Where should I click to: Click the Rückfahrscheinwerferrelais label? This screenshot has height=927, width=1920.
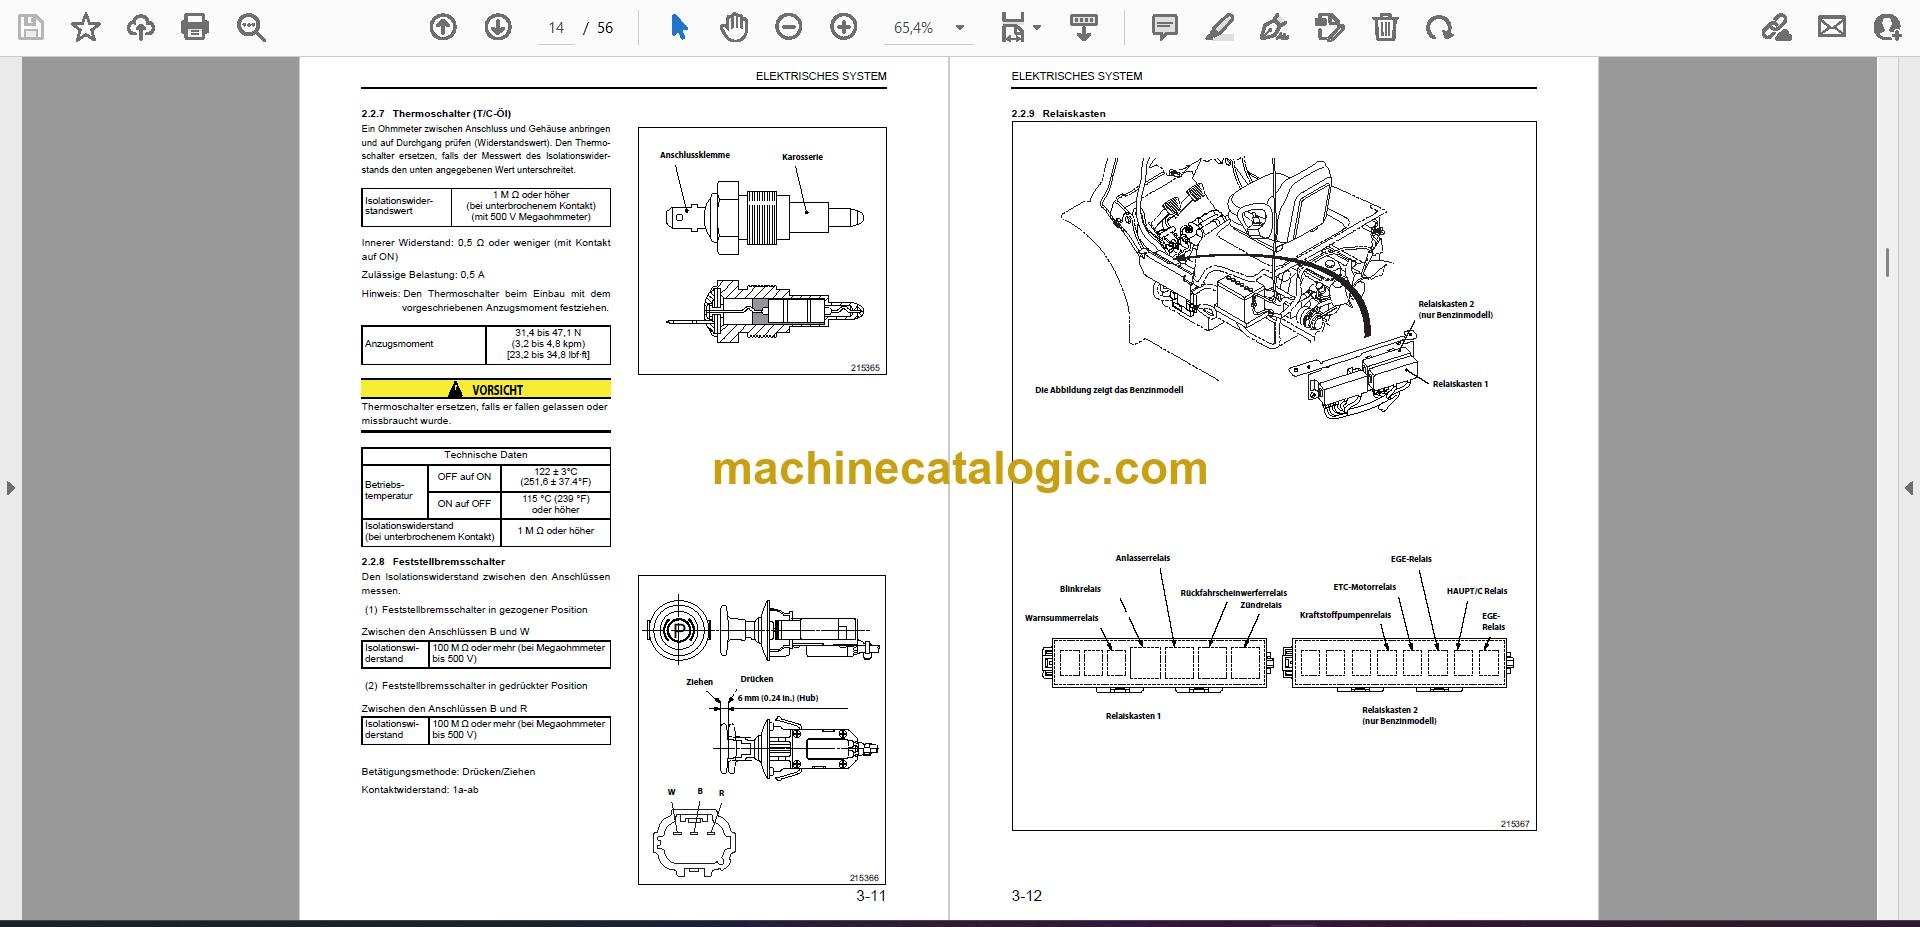tap(1233, 593)
